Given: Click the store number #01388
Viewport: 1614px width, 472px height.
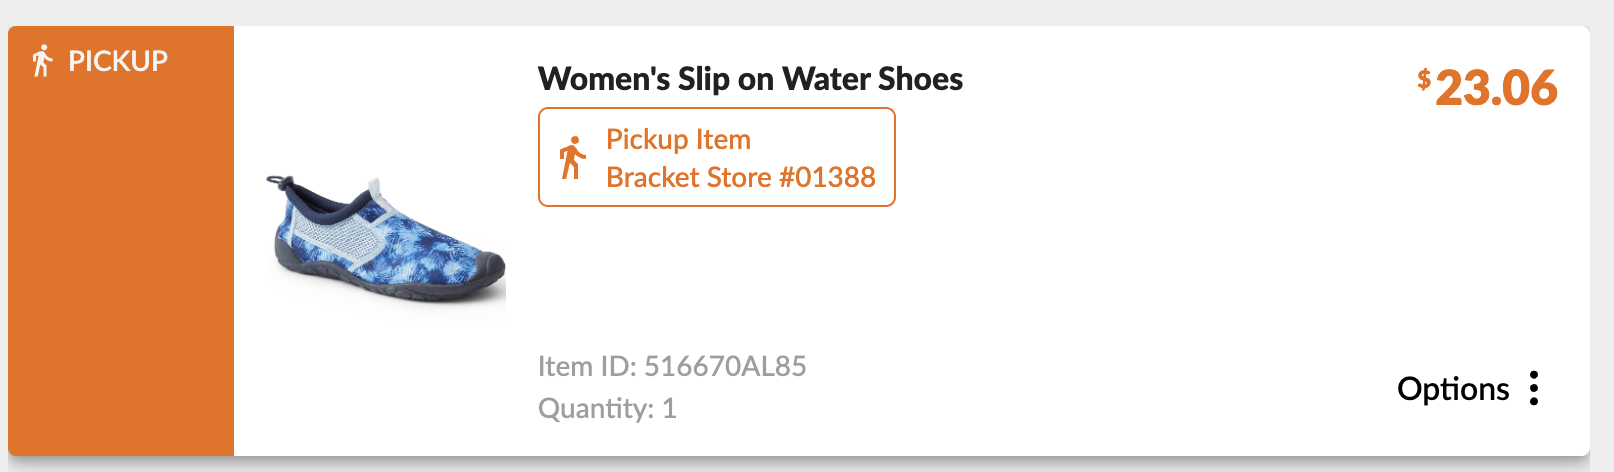Looking at the screenshot, I should tap(827, 177).
